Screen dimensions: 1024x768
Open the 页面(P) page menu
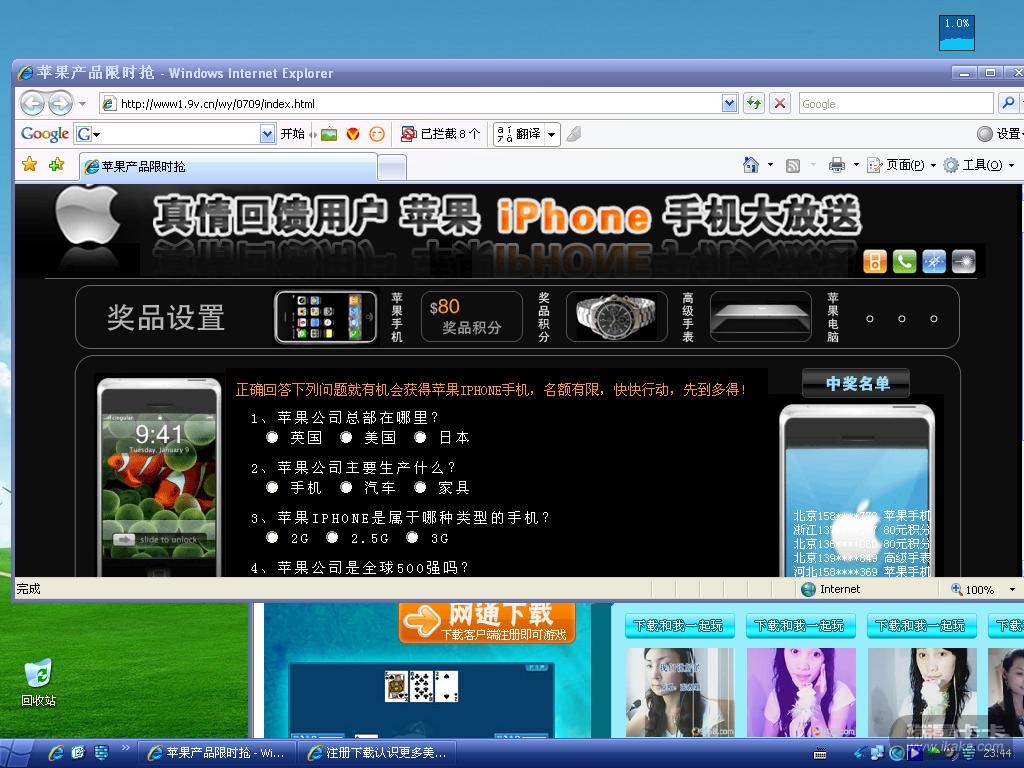click(902, 165)
